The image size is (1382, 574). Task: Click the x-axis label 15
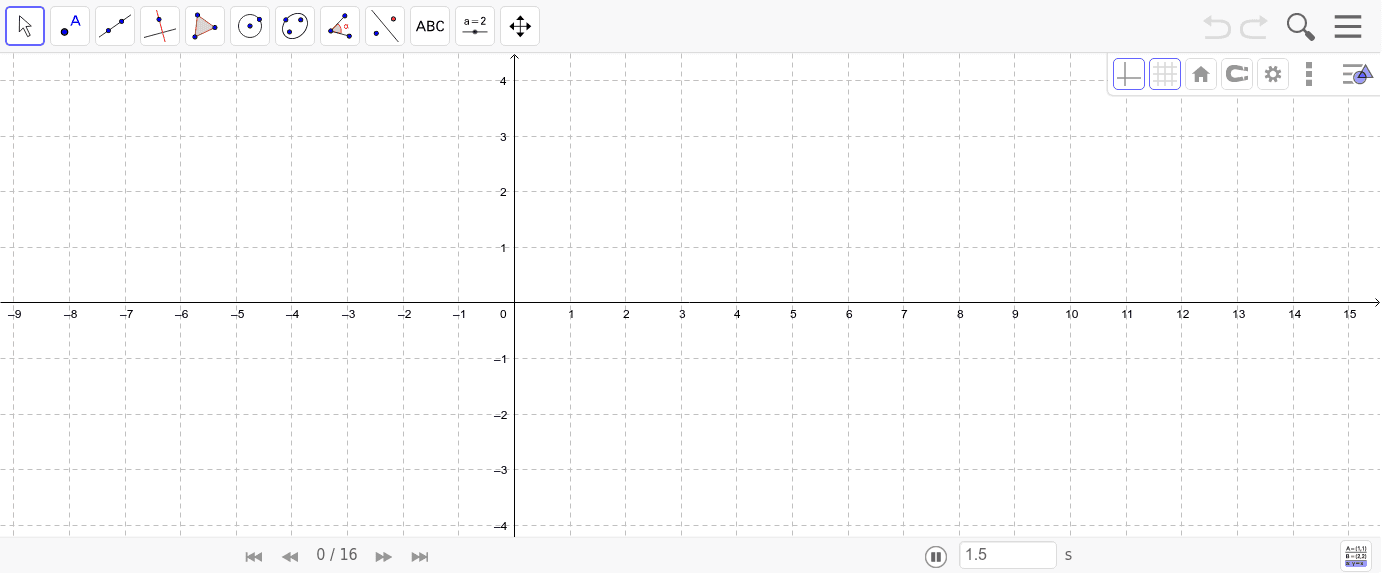tap(1350, 314)
